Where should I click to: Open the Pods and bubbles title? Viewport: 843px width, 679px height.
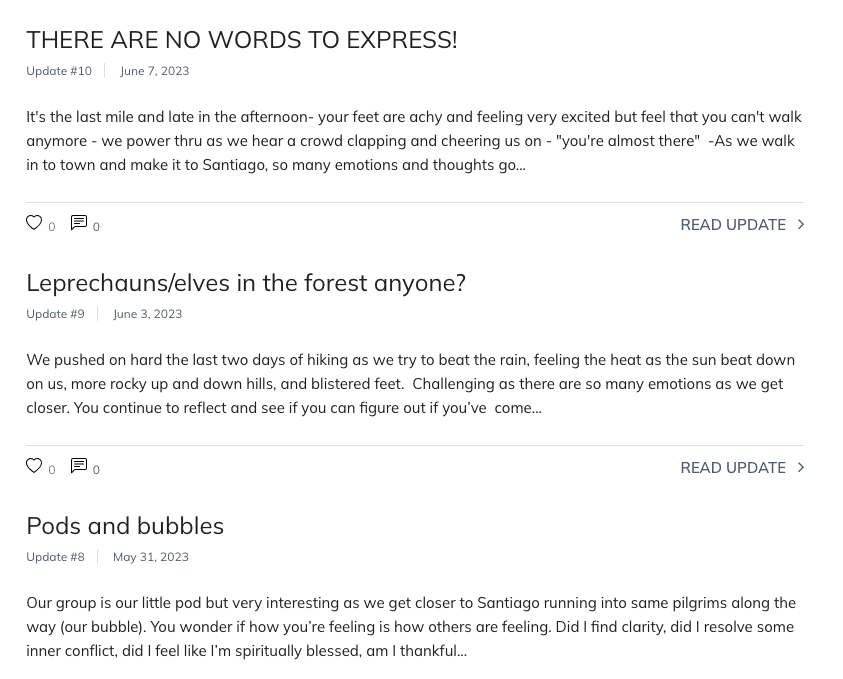(125, 526)
